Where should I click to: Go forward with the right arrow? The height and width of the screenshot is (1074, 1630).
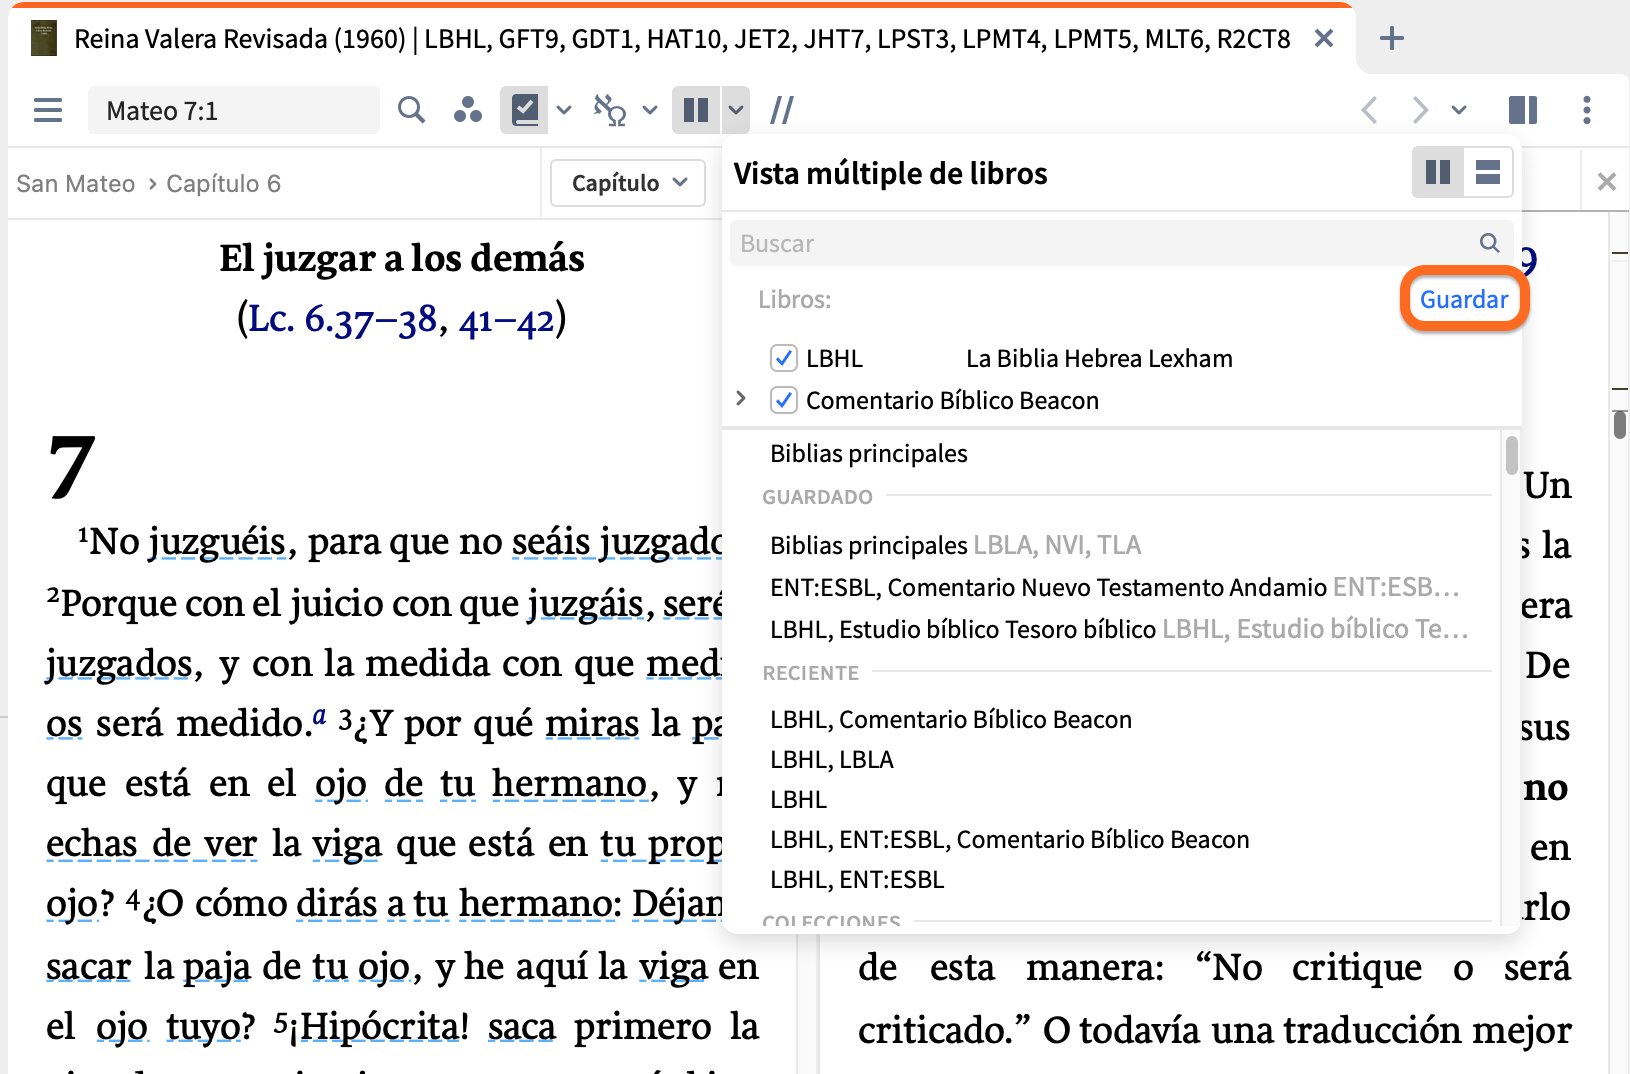(1419, 110)
